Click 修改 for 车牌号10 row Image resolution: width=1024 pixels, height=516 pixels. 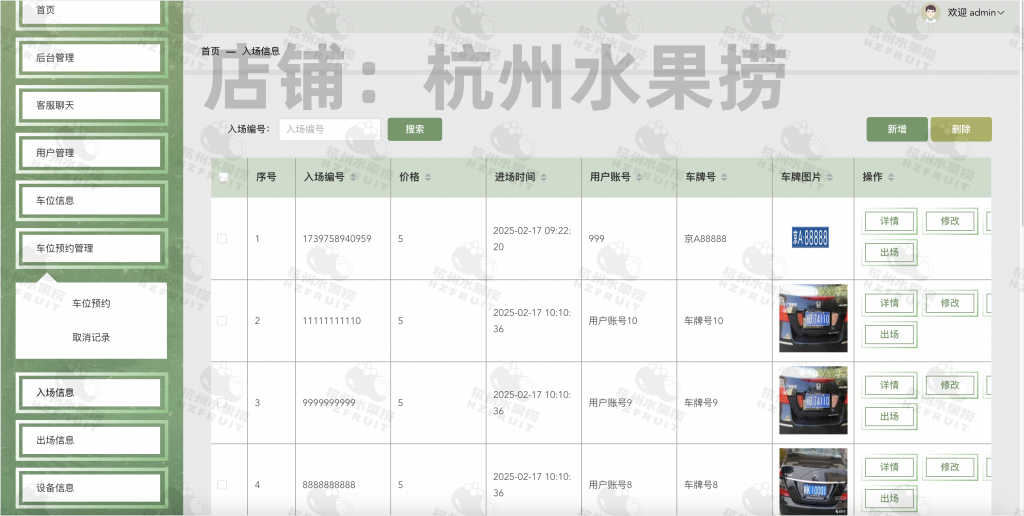(950, 303)
